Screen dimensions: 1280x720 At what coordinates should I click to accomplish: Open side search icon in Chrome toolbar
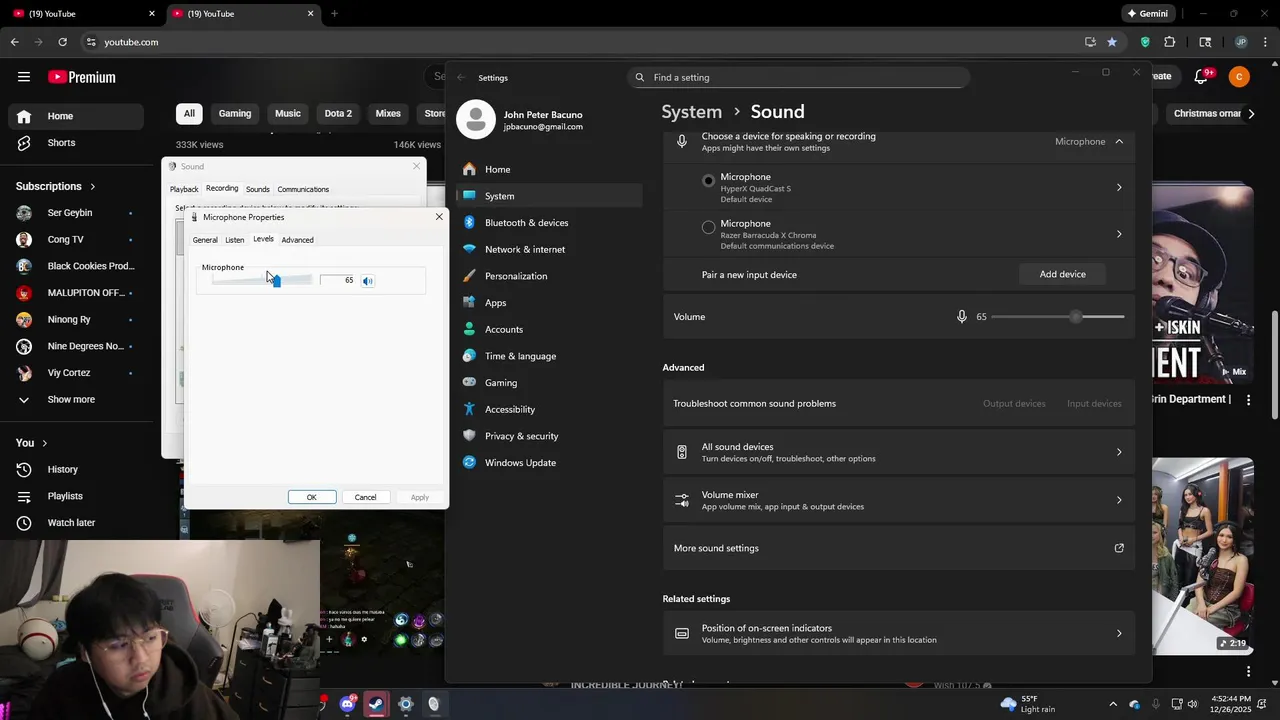[1205, 42]
